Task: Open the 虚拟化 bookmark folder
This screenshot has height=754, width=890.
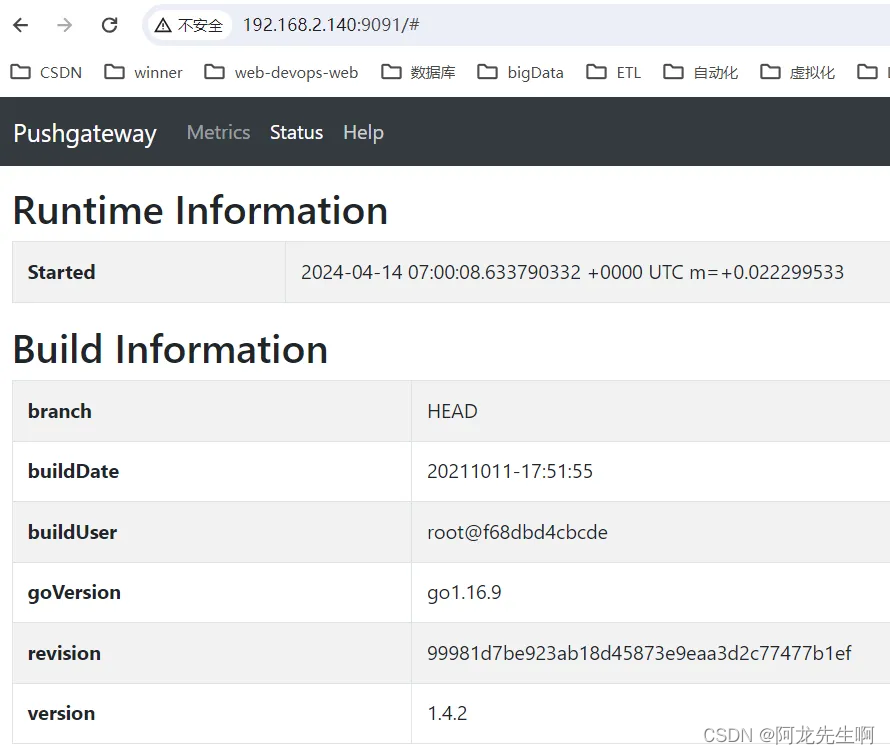Action: point(797,72)
